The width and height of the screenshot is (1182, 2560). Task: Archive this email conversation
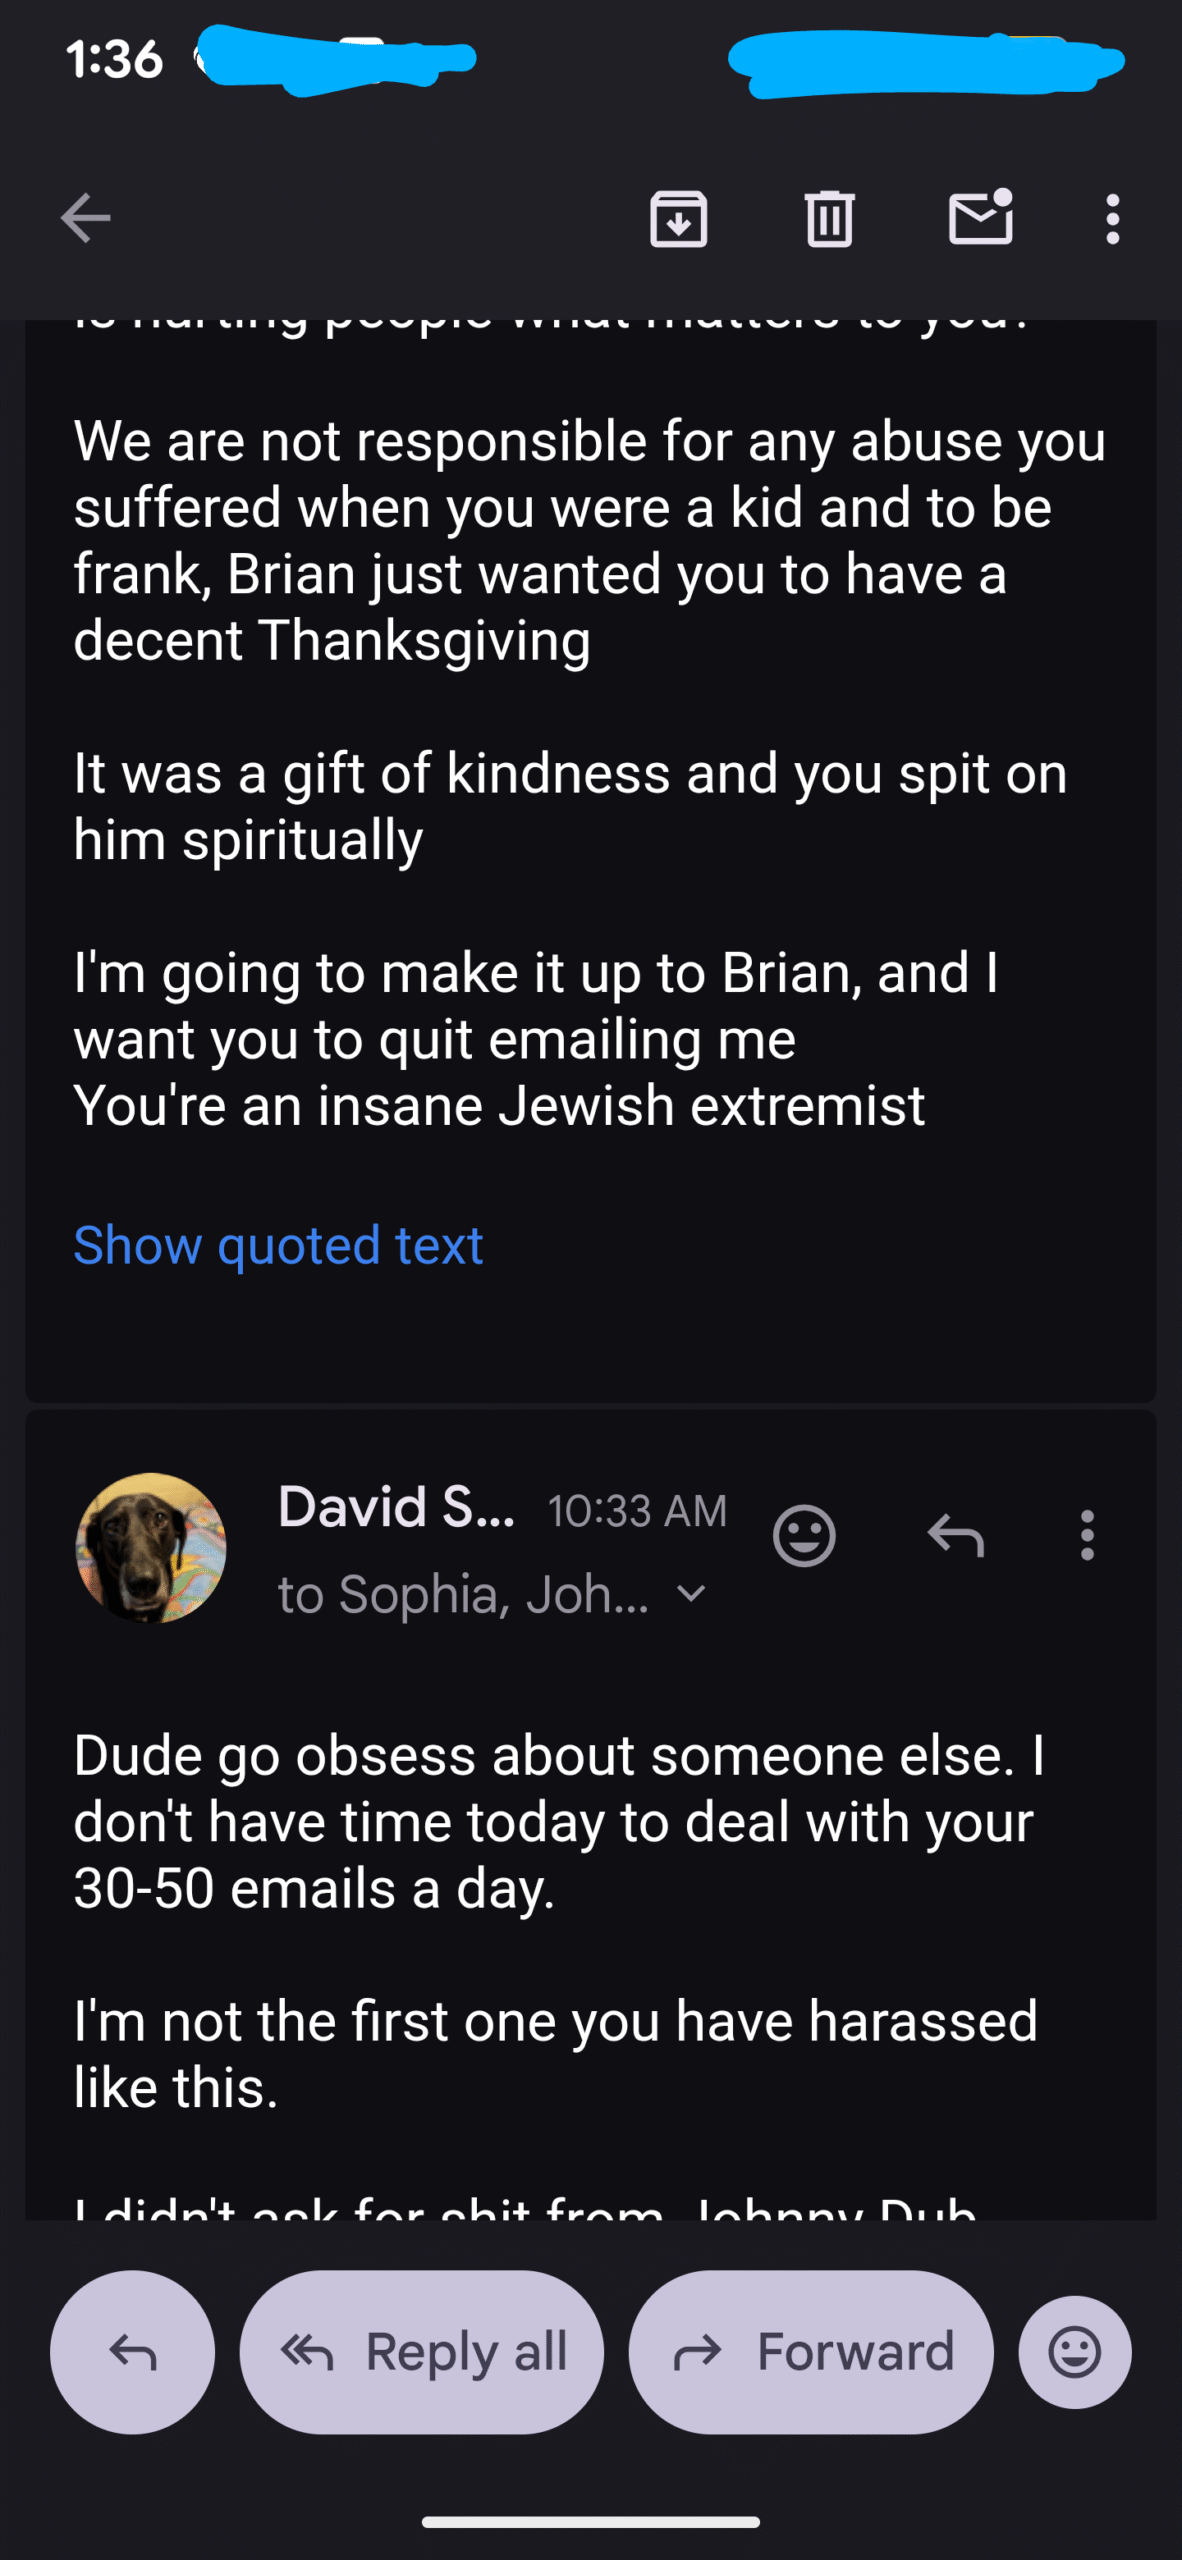678,218
